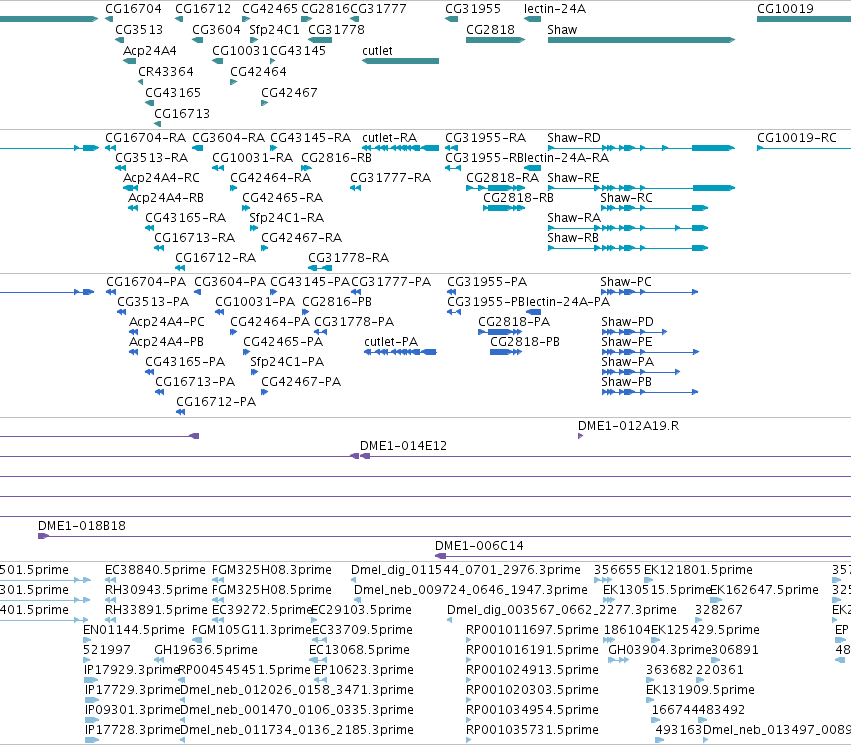This screenshot has height=745, width=851.
Task: Select transcript CG10019-RC
Action: point(797,138)
